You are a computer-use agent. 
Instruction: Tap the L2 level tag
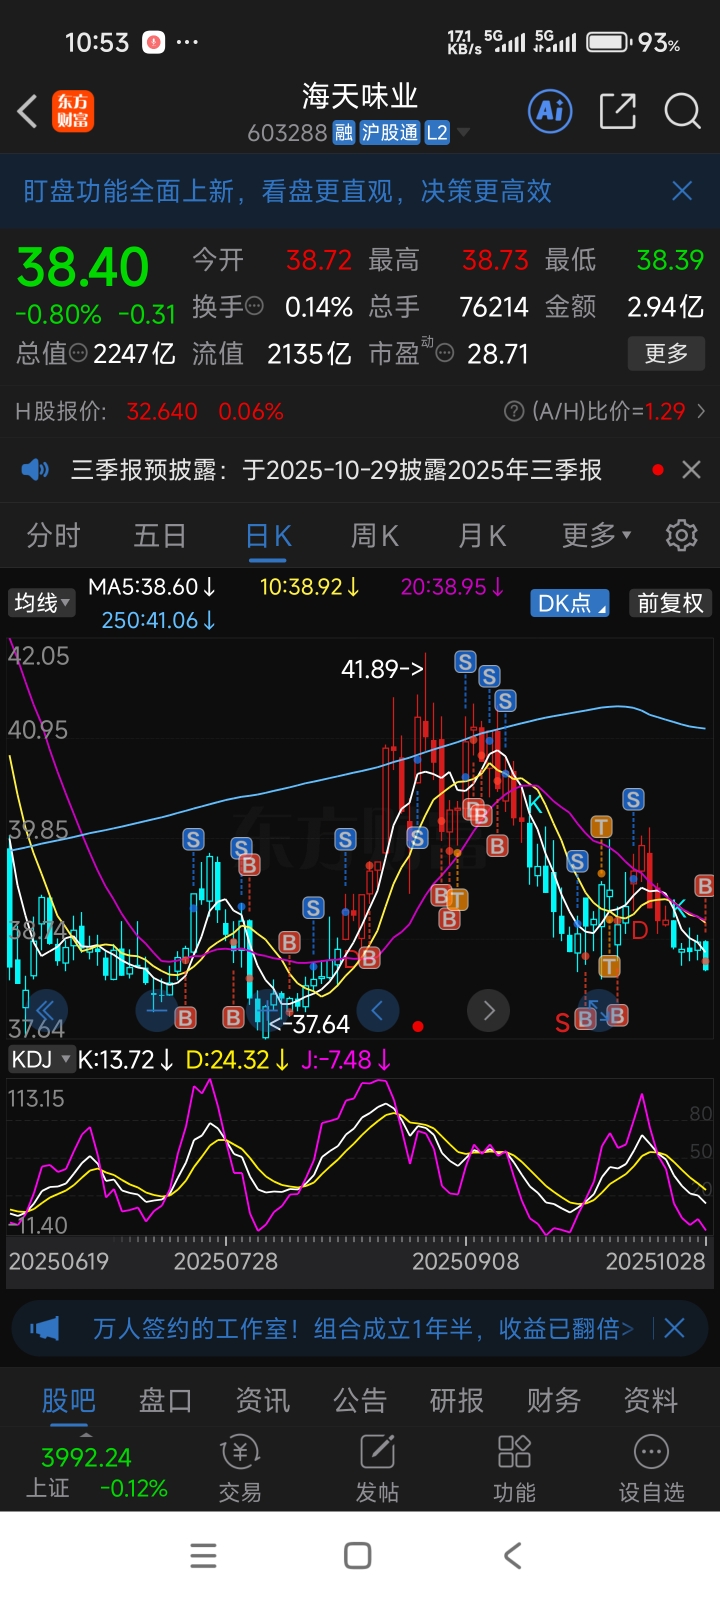tap(437, 133)
